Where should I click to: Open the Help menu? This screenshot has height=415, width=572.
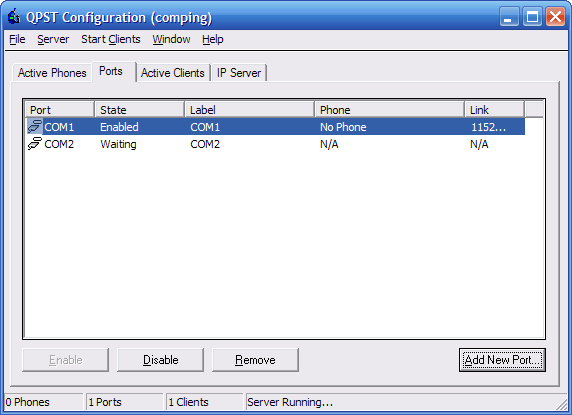[x=213, y=39]
